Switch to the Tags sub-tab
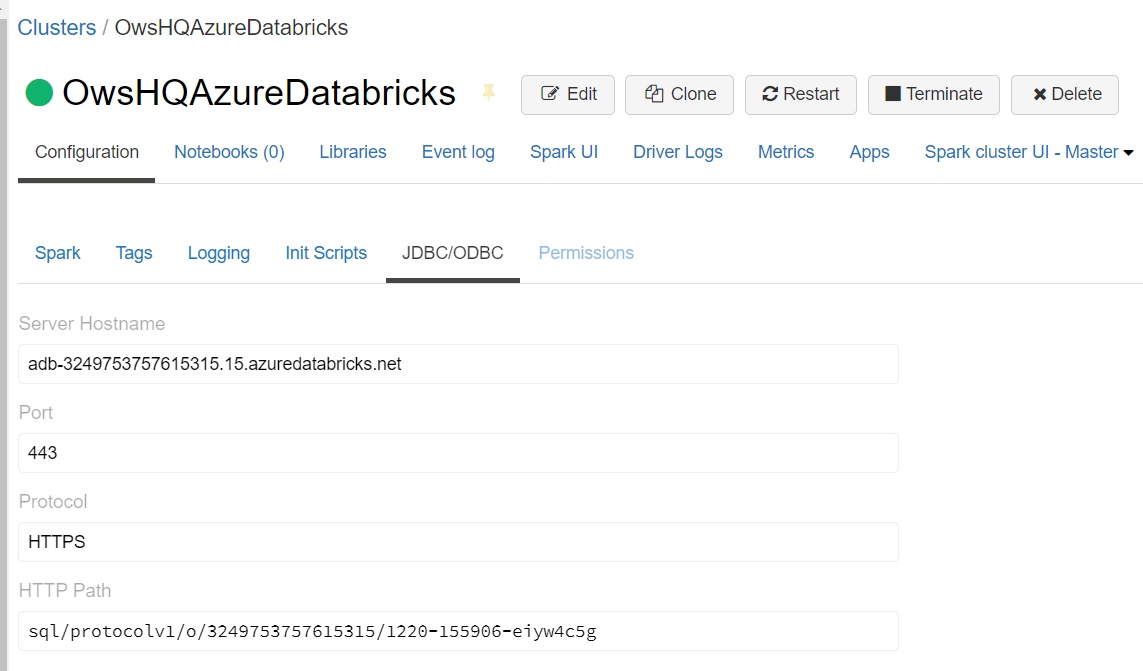 [x=134, y=253]
